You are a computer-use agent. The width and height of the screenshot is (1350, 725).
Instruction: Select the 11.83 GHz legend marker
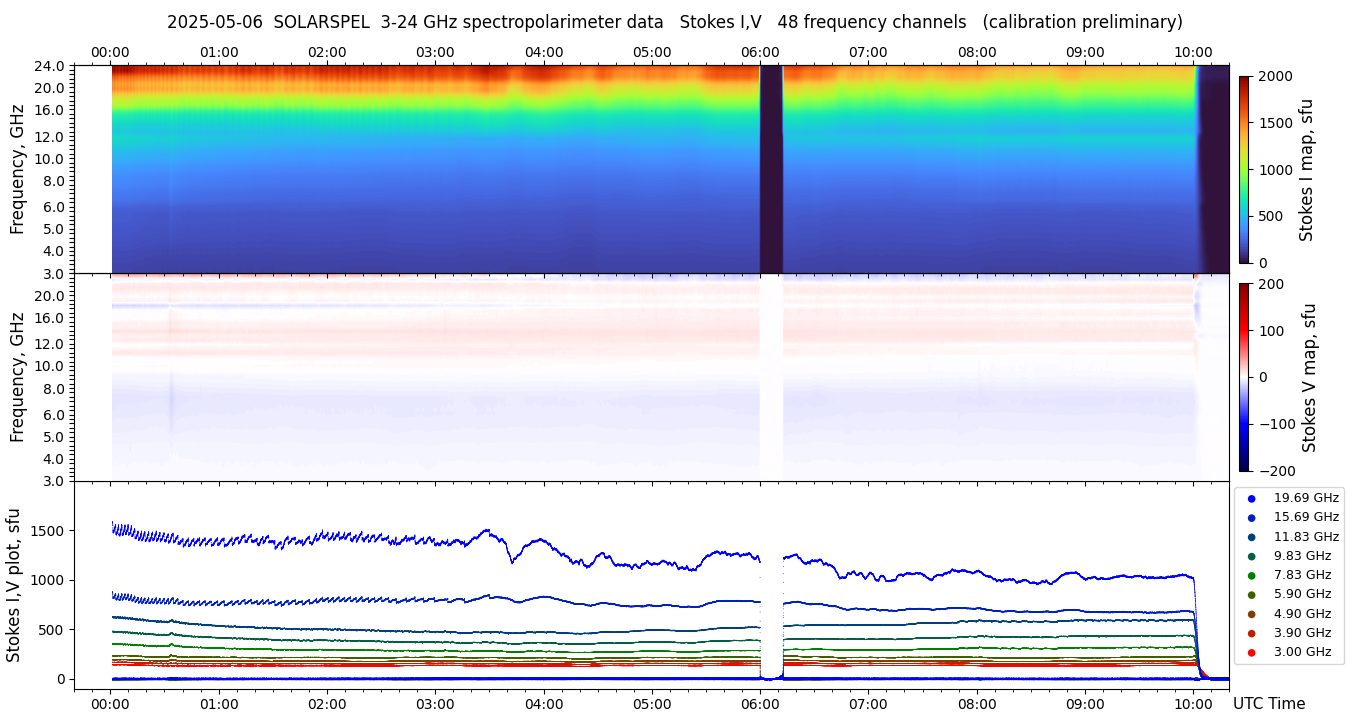pyautogui.click(x=1251, y=537)
